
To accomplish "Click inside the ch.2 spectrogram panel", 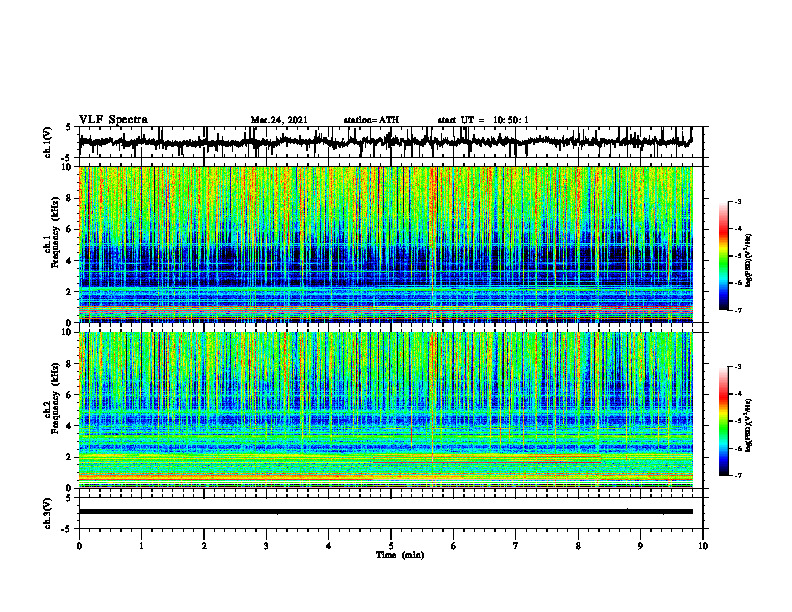I will pyautogui.click(x=386, y=410).
